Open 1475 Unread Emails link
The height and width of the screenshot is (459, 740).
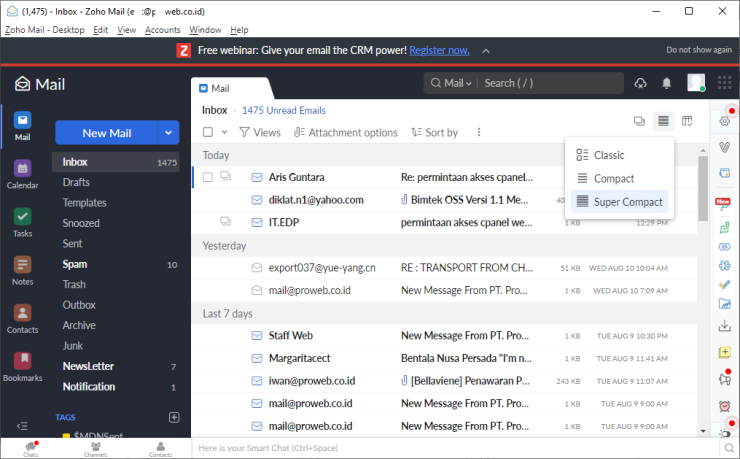(284, 110)
